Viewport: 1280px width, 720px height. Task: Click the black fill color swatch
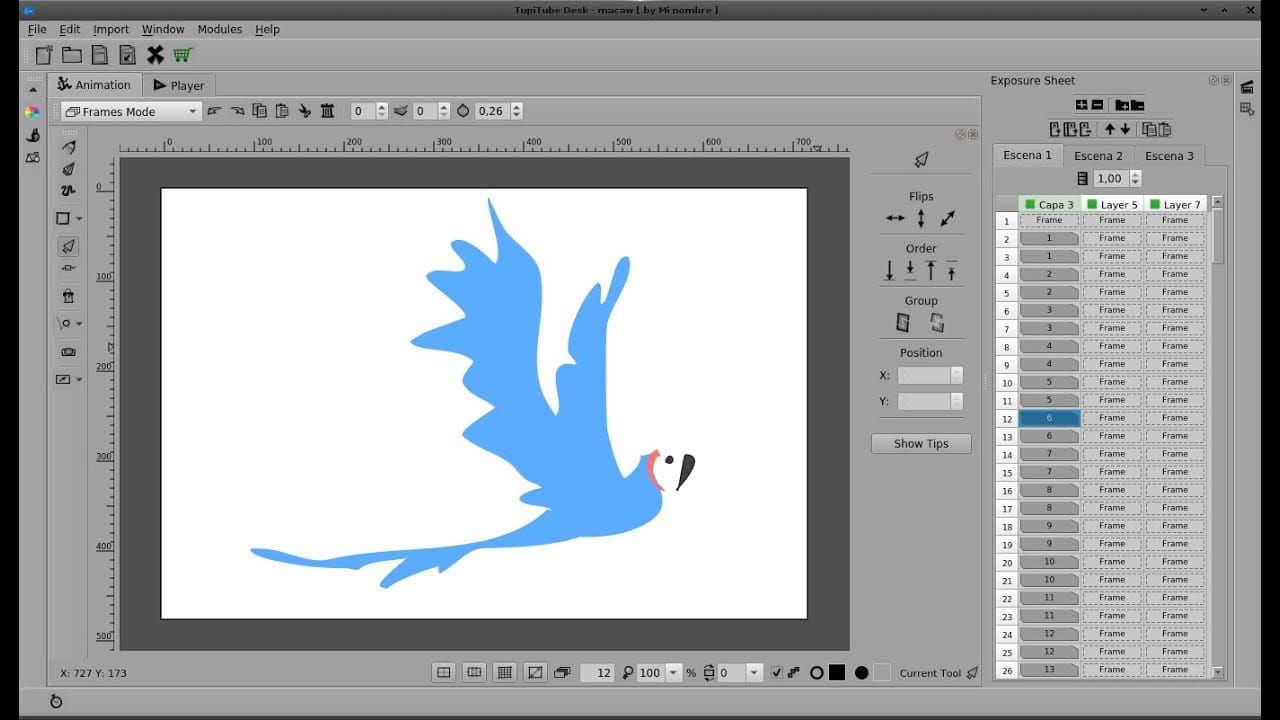click(x=837, y=673)
